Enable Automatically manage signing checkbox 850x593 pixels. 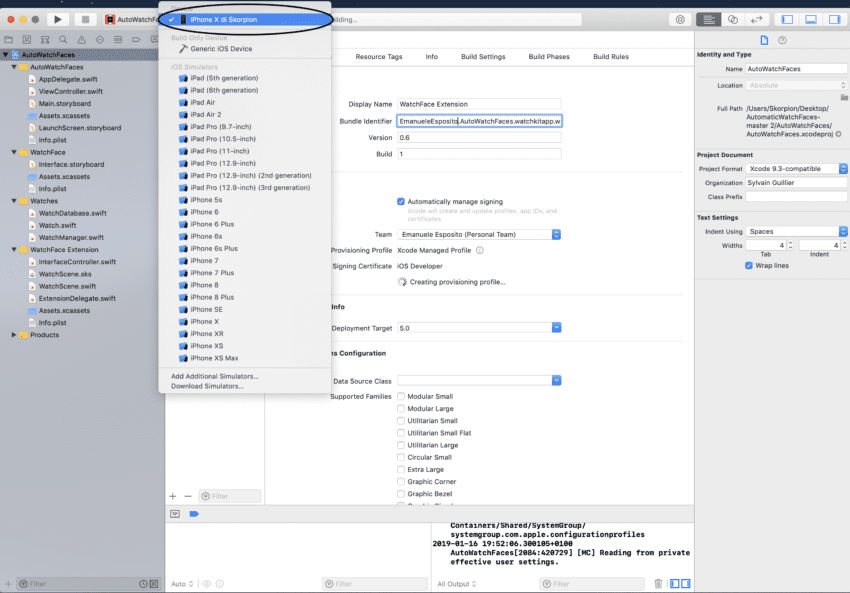[401, 202]
